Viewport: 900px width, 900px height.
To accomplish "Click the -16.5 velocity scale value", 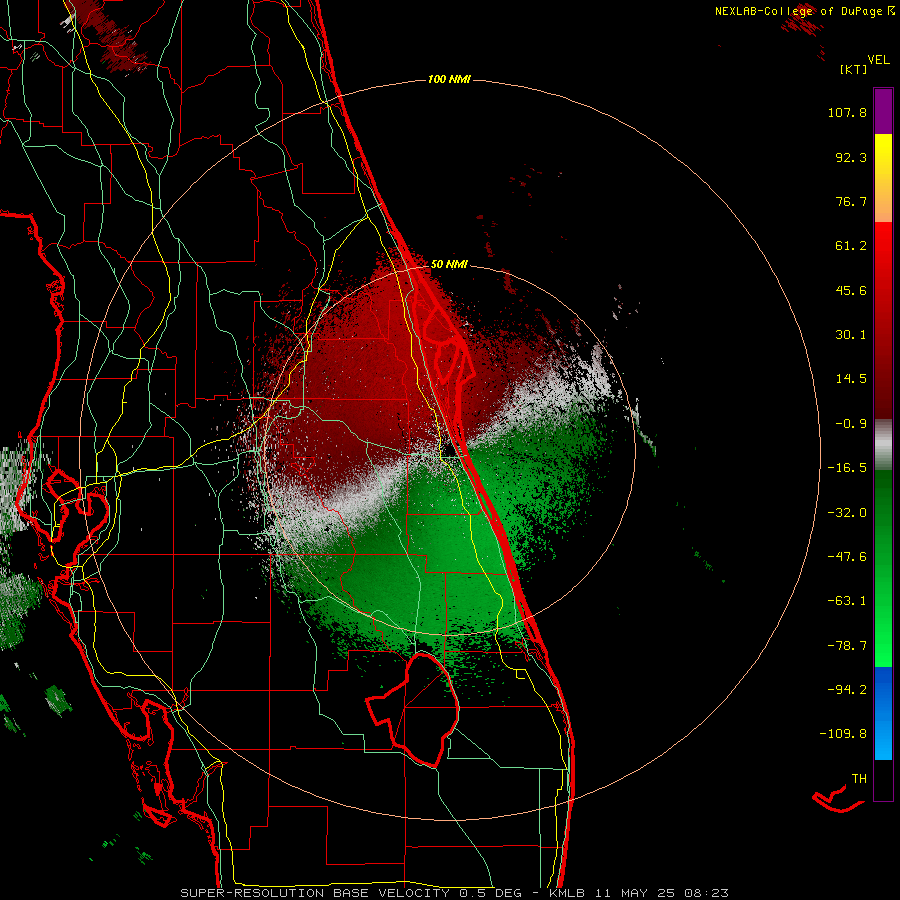I will [847, 468].
